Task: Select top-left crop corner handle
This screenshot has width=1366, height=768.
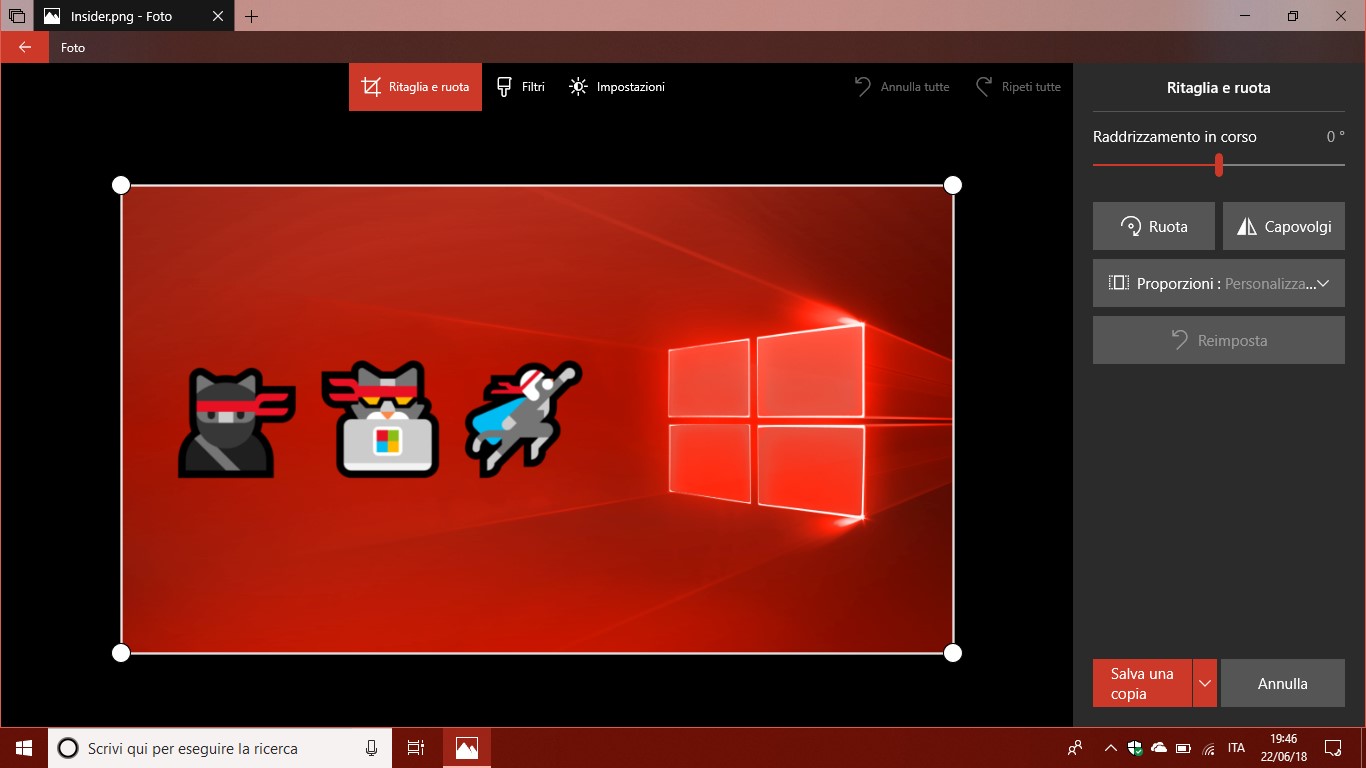Action: coord(121,185)
